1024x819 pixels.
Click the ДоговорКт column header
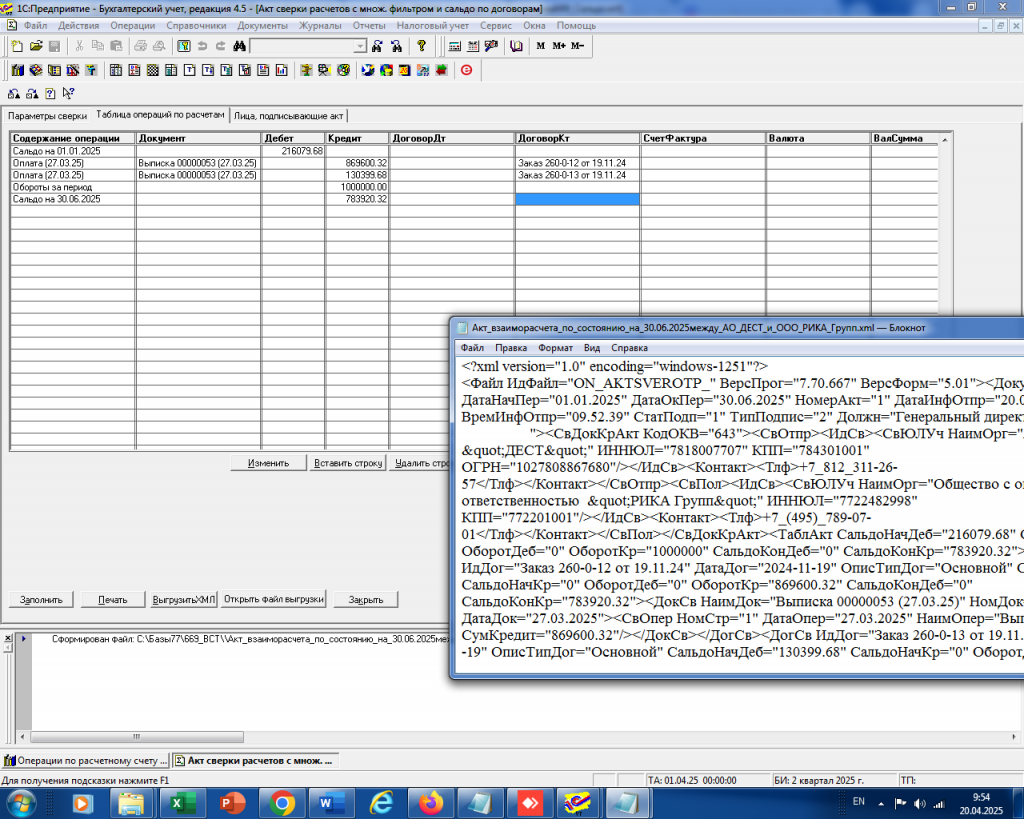click(x=577, y=138)
